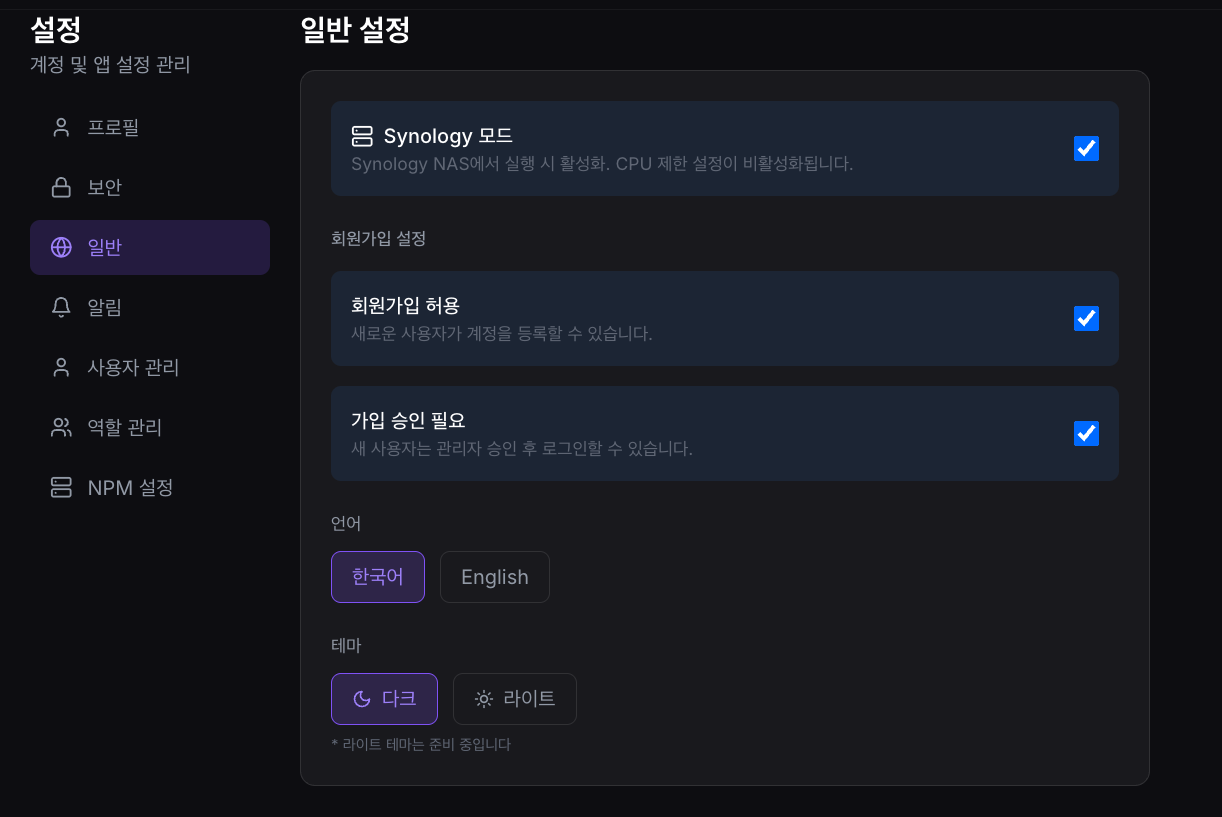Toggle off 가입 승인 필요
The image size is (1222, 817).
click(1086, 433)
